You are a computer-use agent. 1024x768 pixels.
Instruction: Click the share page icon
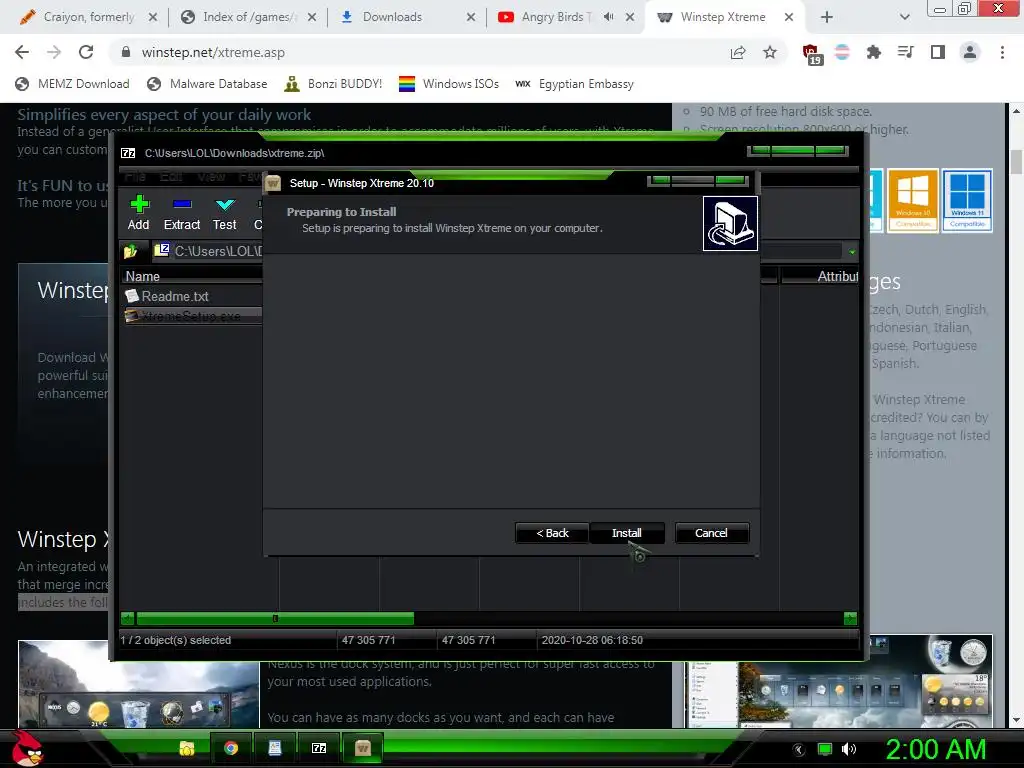(738, 52)
